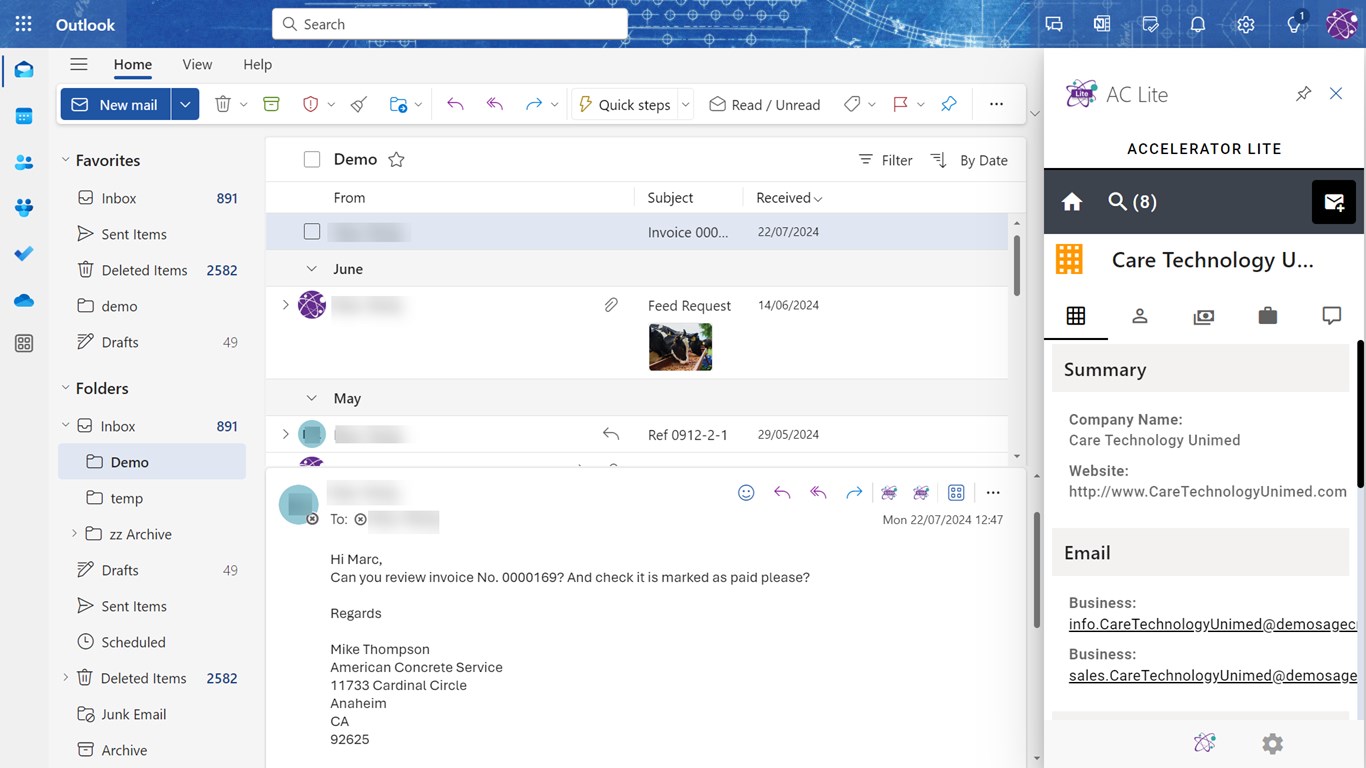Expand the Quick steps dropdown arrow
Viewport: 1366px width, 768px height.
tap(686, 104)
